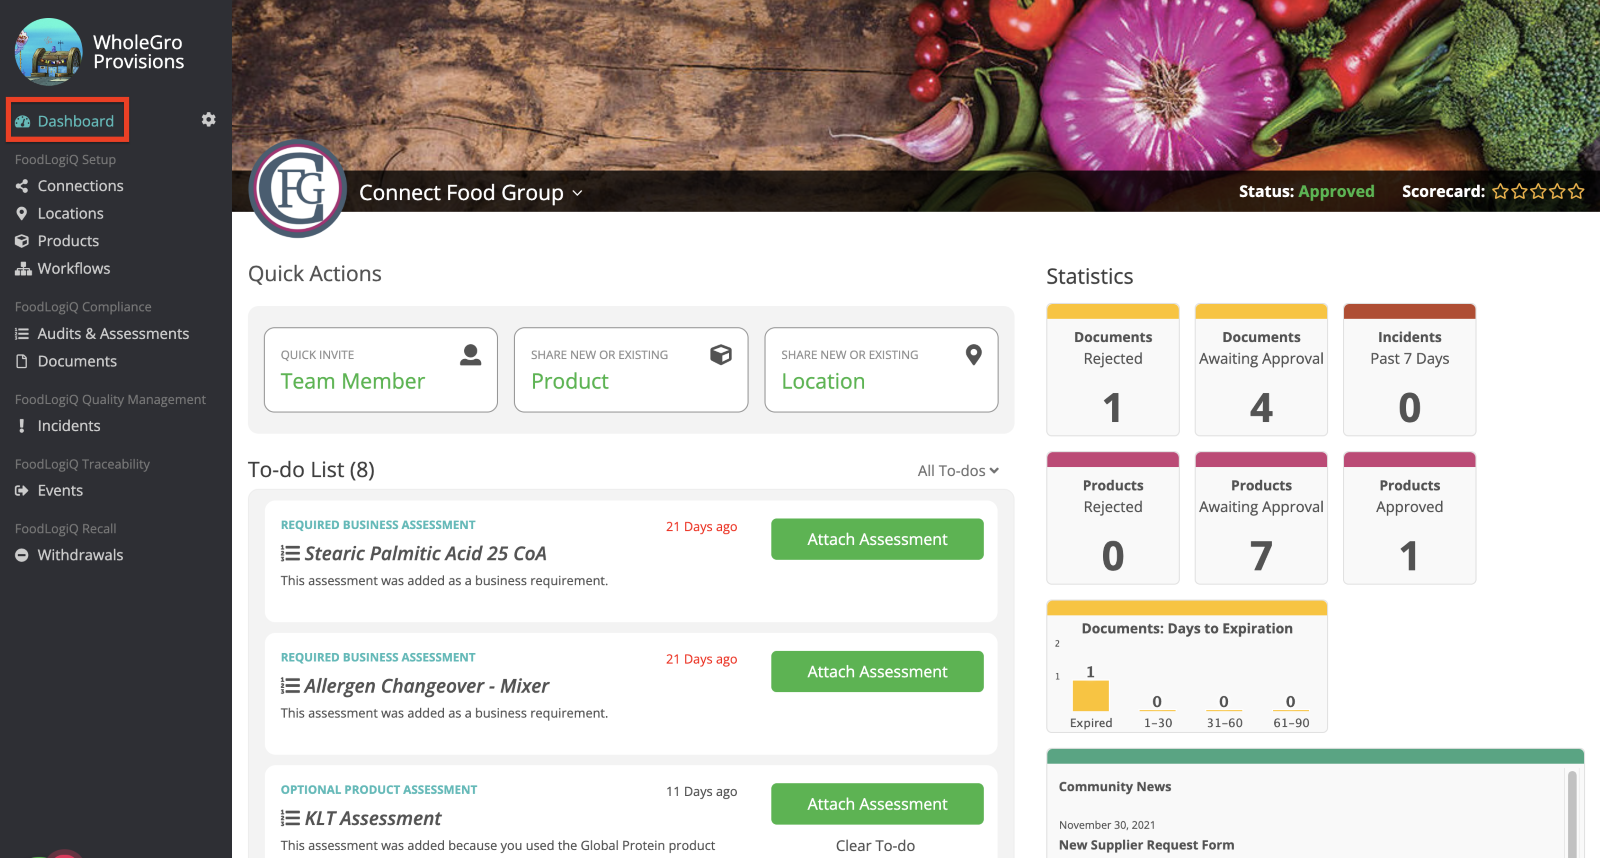
Task: Click the 61-90 days expiration count
Action: [1290, 702]
